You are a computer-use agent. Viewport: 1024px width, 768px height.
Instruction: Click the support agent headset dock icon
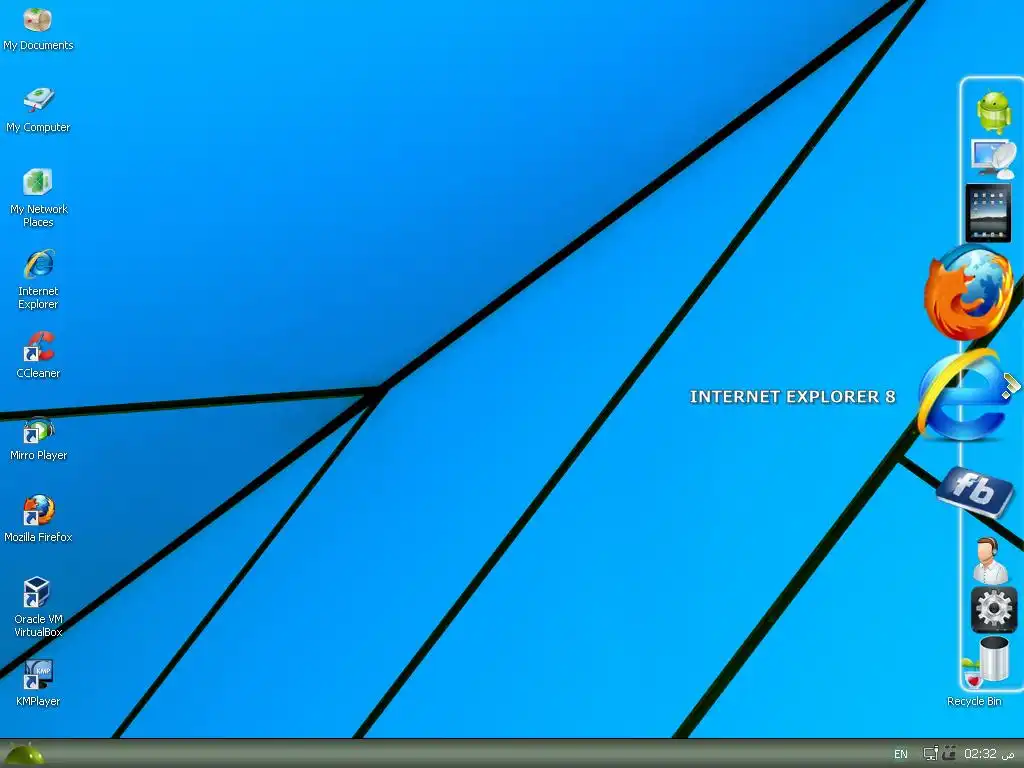[x=990, y=560]
